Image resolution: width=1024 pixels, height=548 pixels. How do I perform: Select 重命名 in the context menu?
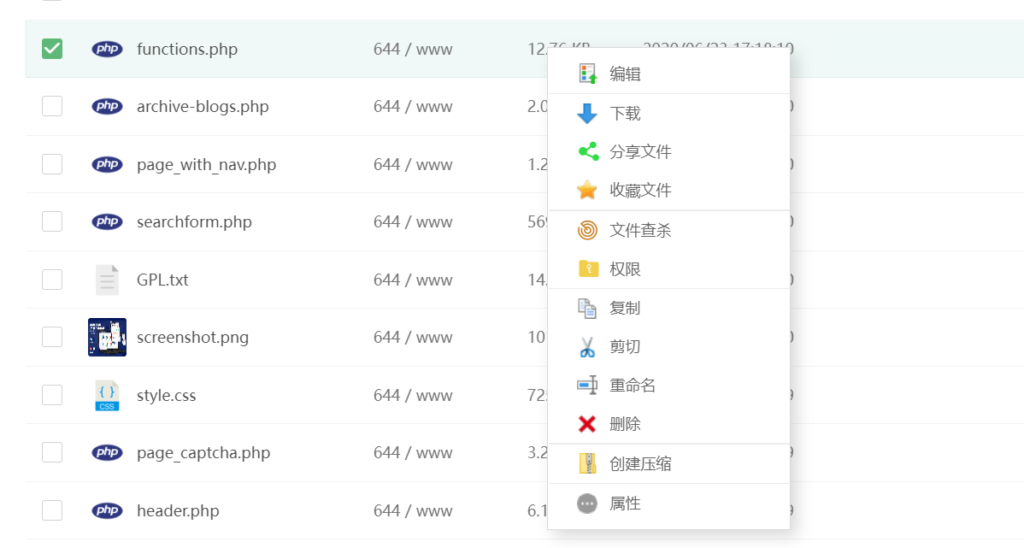click(632, 386)
